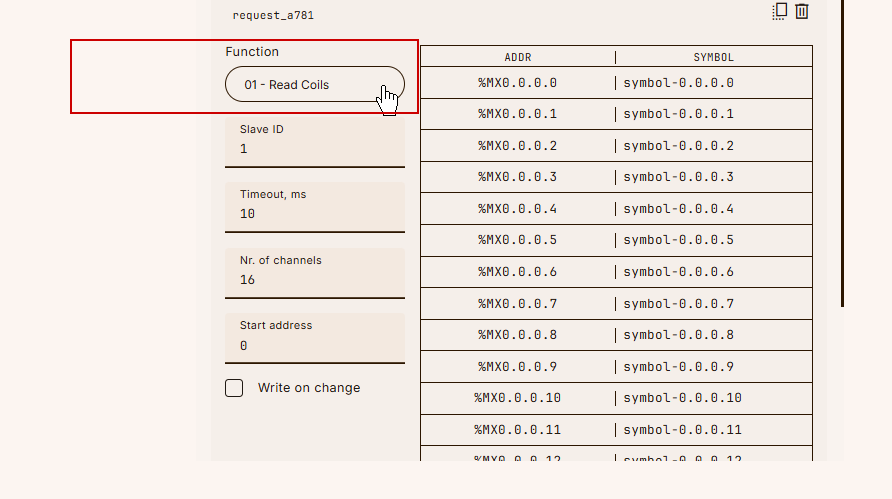The height and width of the screenshot is (499, 892).
Task: Edit the Slave ID field
Action: click(315, 142)
